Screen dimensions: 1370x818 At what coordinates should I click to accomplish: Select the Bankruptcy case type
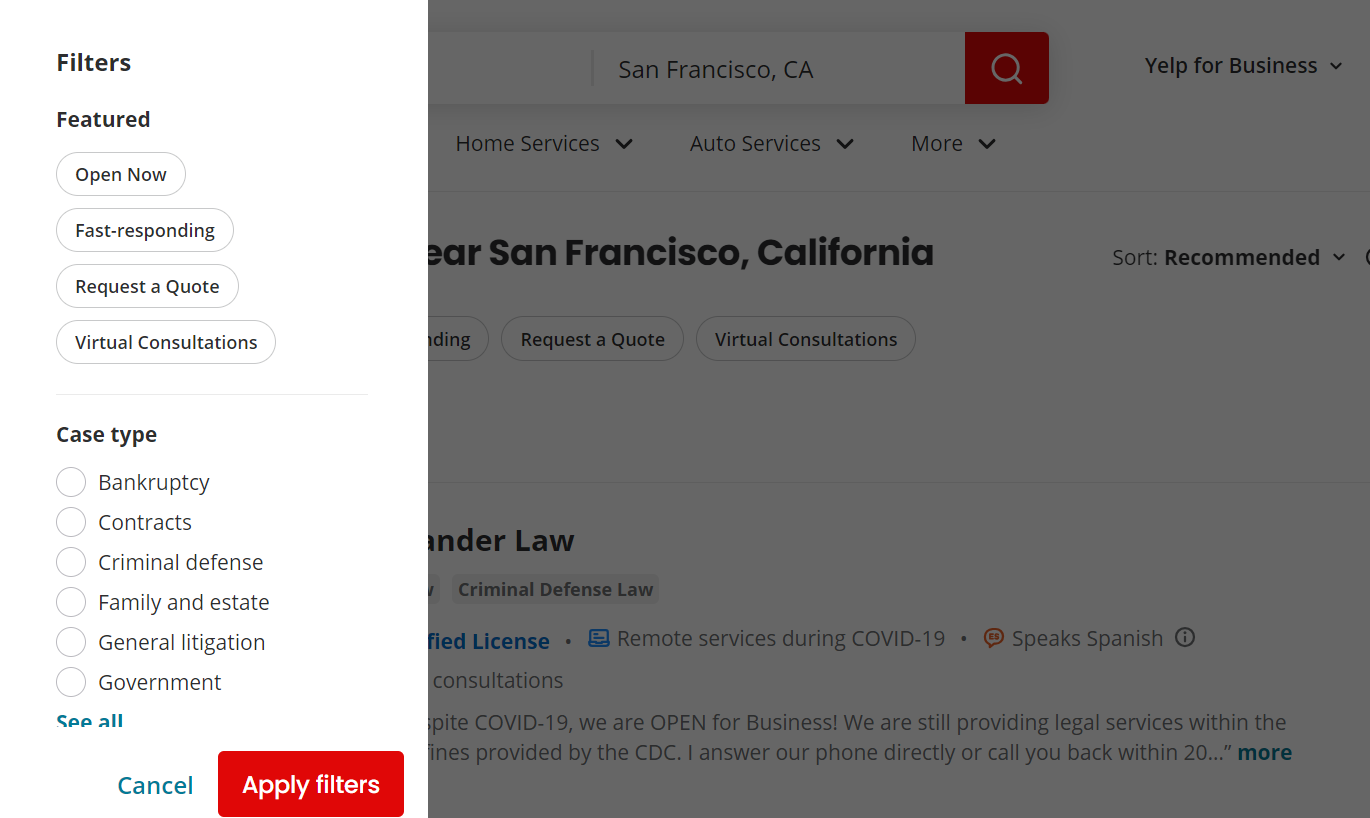pyautogui.click(x=71, y=482)
